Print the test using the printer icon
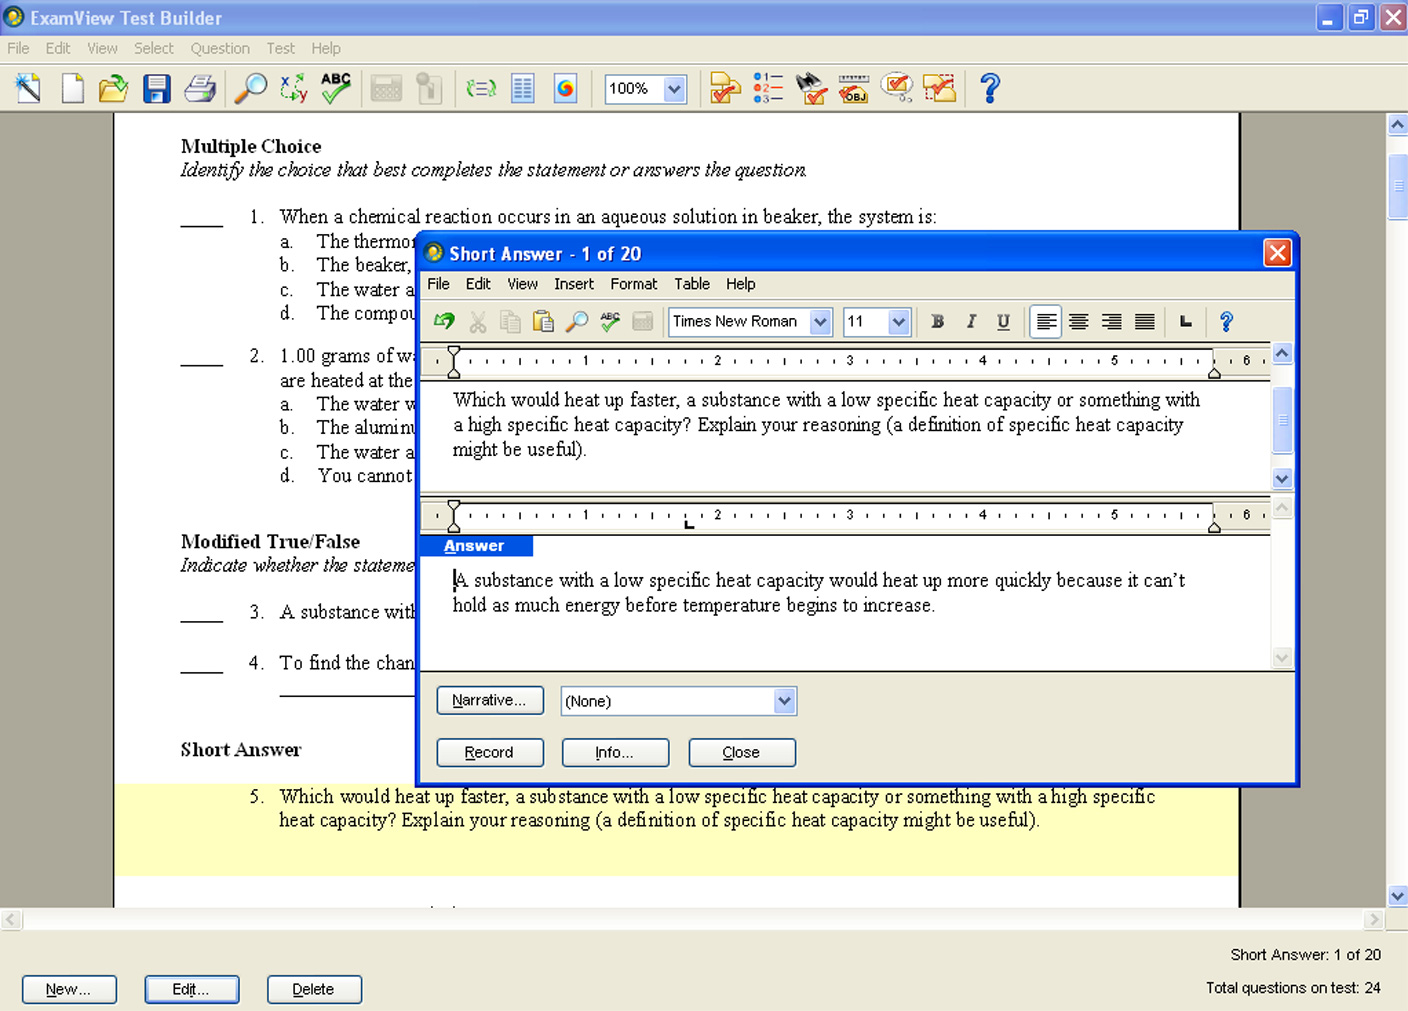Viewport: 1408px width, 1011px height. tap(200, 88)
